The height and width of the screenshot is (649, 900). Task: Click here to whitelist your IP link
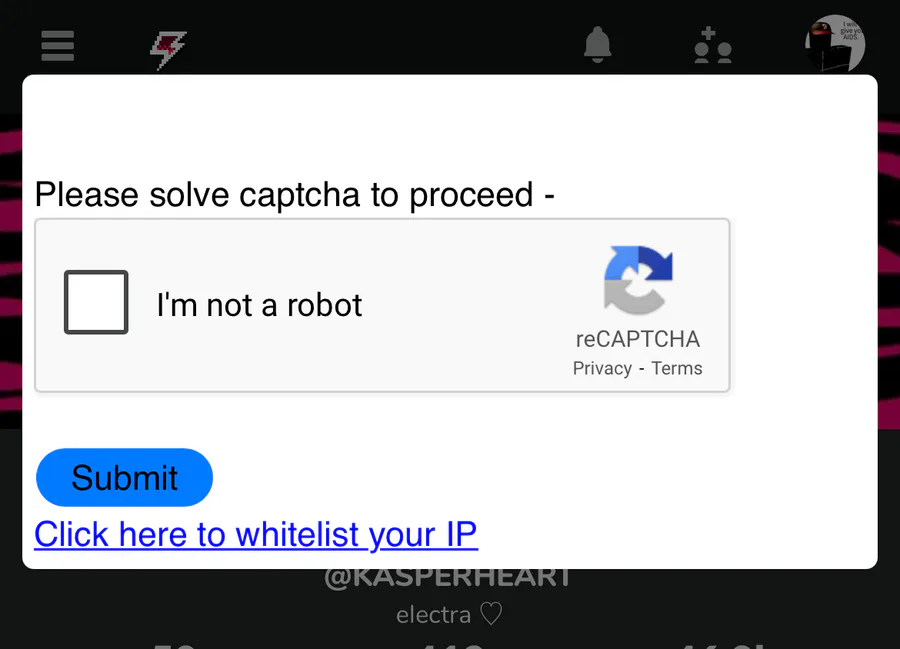click(x=256, y=535)
